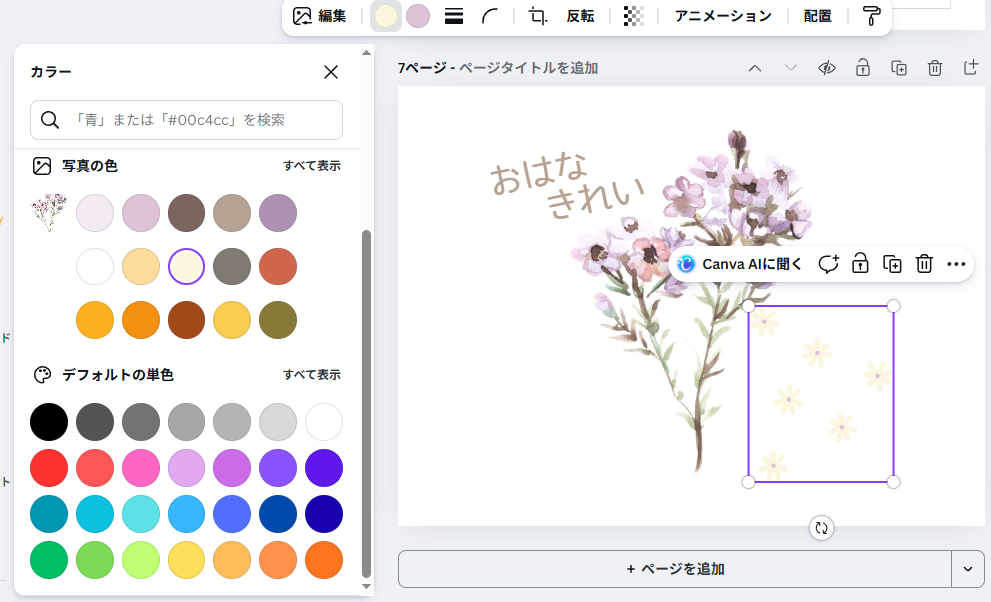Delete page 7 with trash icon
The width and height of the screenshot is (991, 602).
(934, 68)
